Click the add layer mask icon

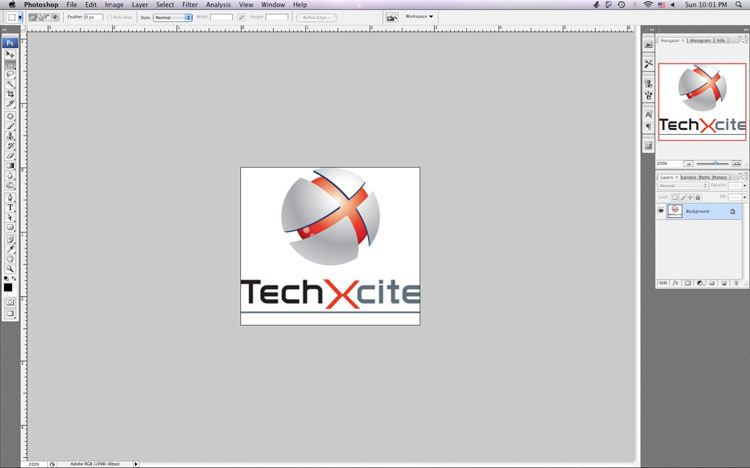tap(688, 283)
